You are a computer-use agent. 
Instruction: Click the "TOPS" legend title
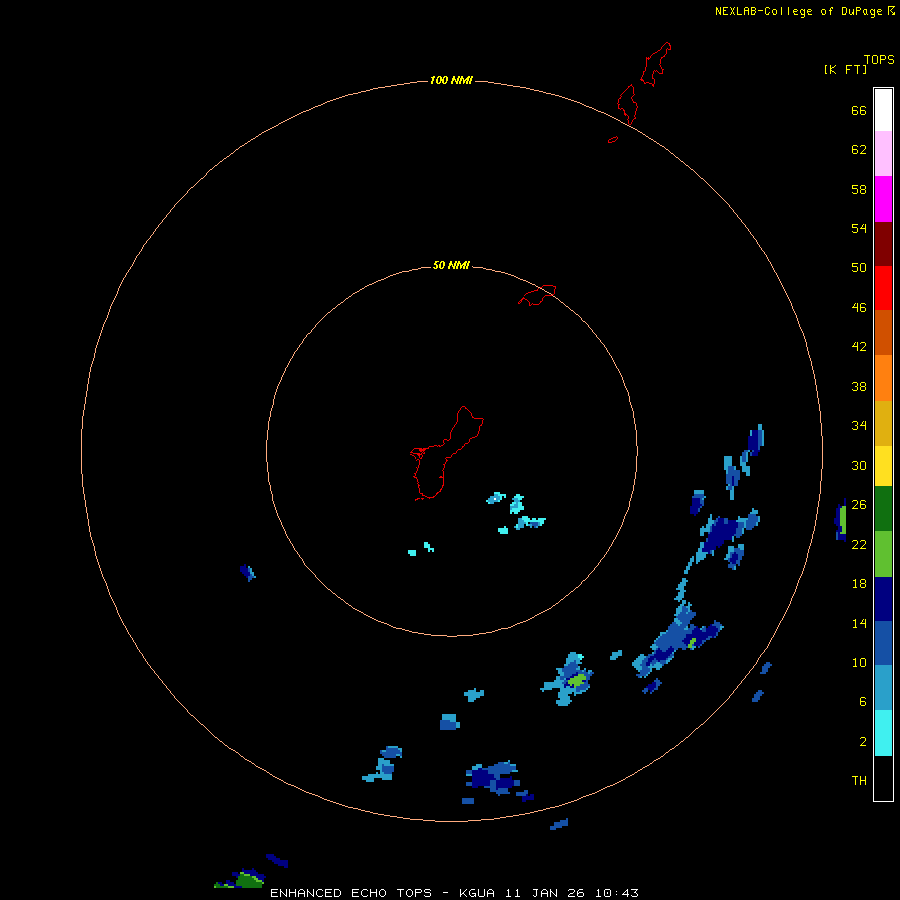coord(879,60)
